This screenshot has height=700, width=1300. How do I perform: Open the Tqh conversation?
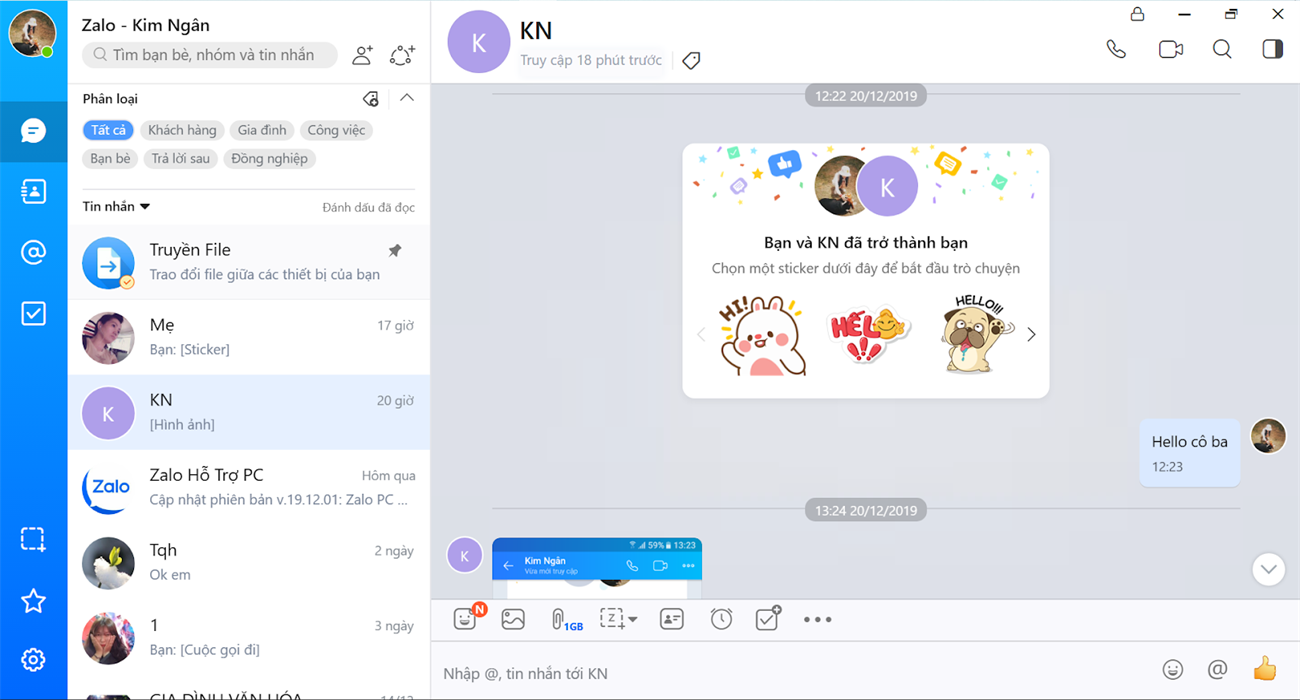[249, 562]
